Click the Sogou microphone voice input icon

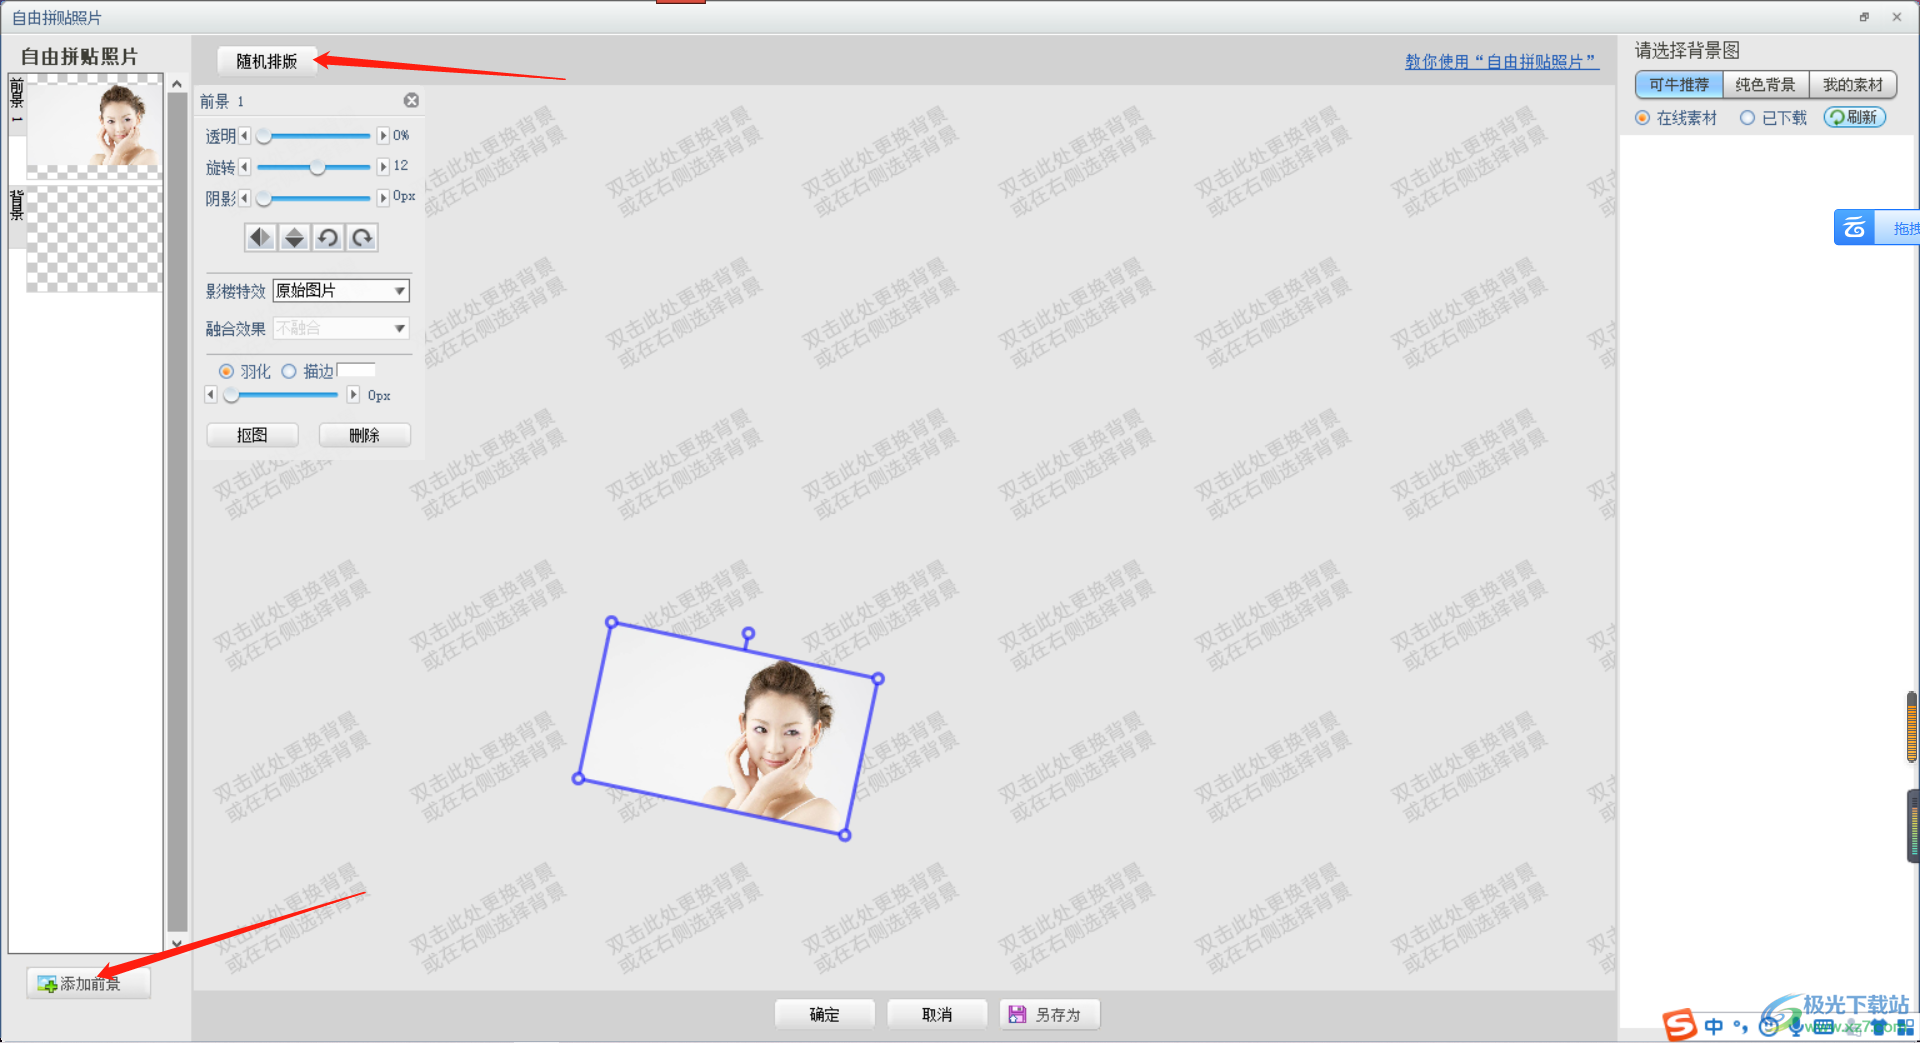(x=1796, y=1026)
